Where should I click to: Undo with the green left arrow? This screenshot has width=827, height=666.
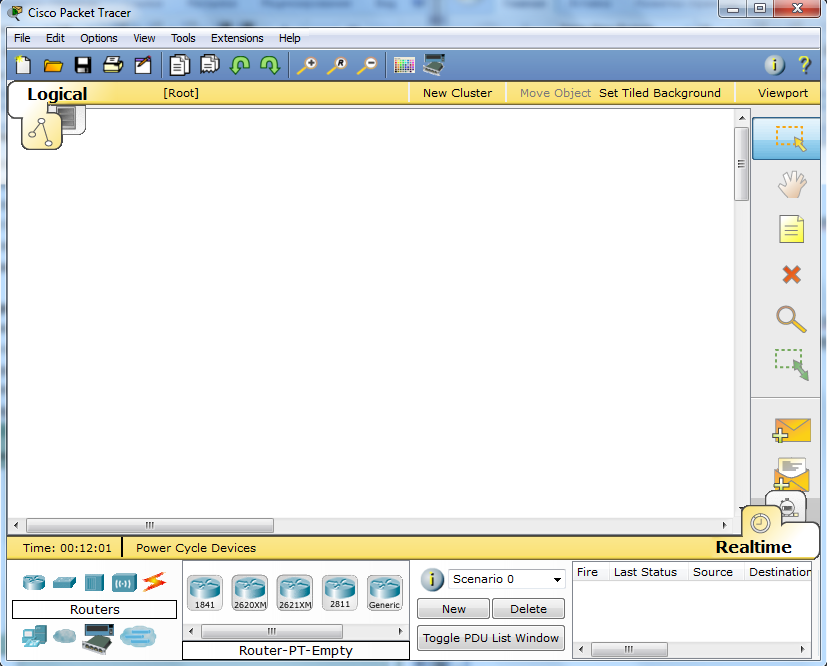pos(240,65)
